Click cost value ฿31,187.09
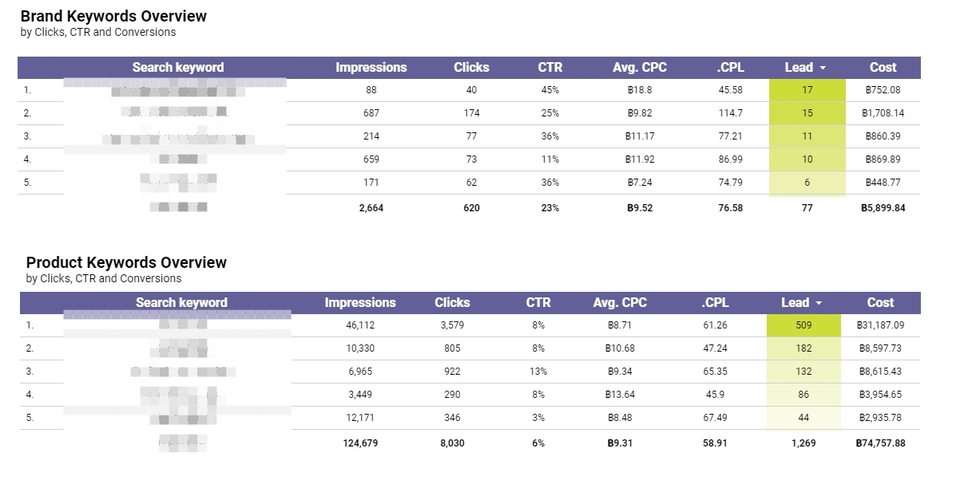Viewport: 960px width, 480px height. (x=880, y=325)
